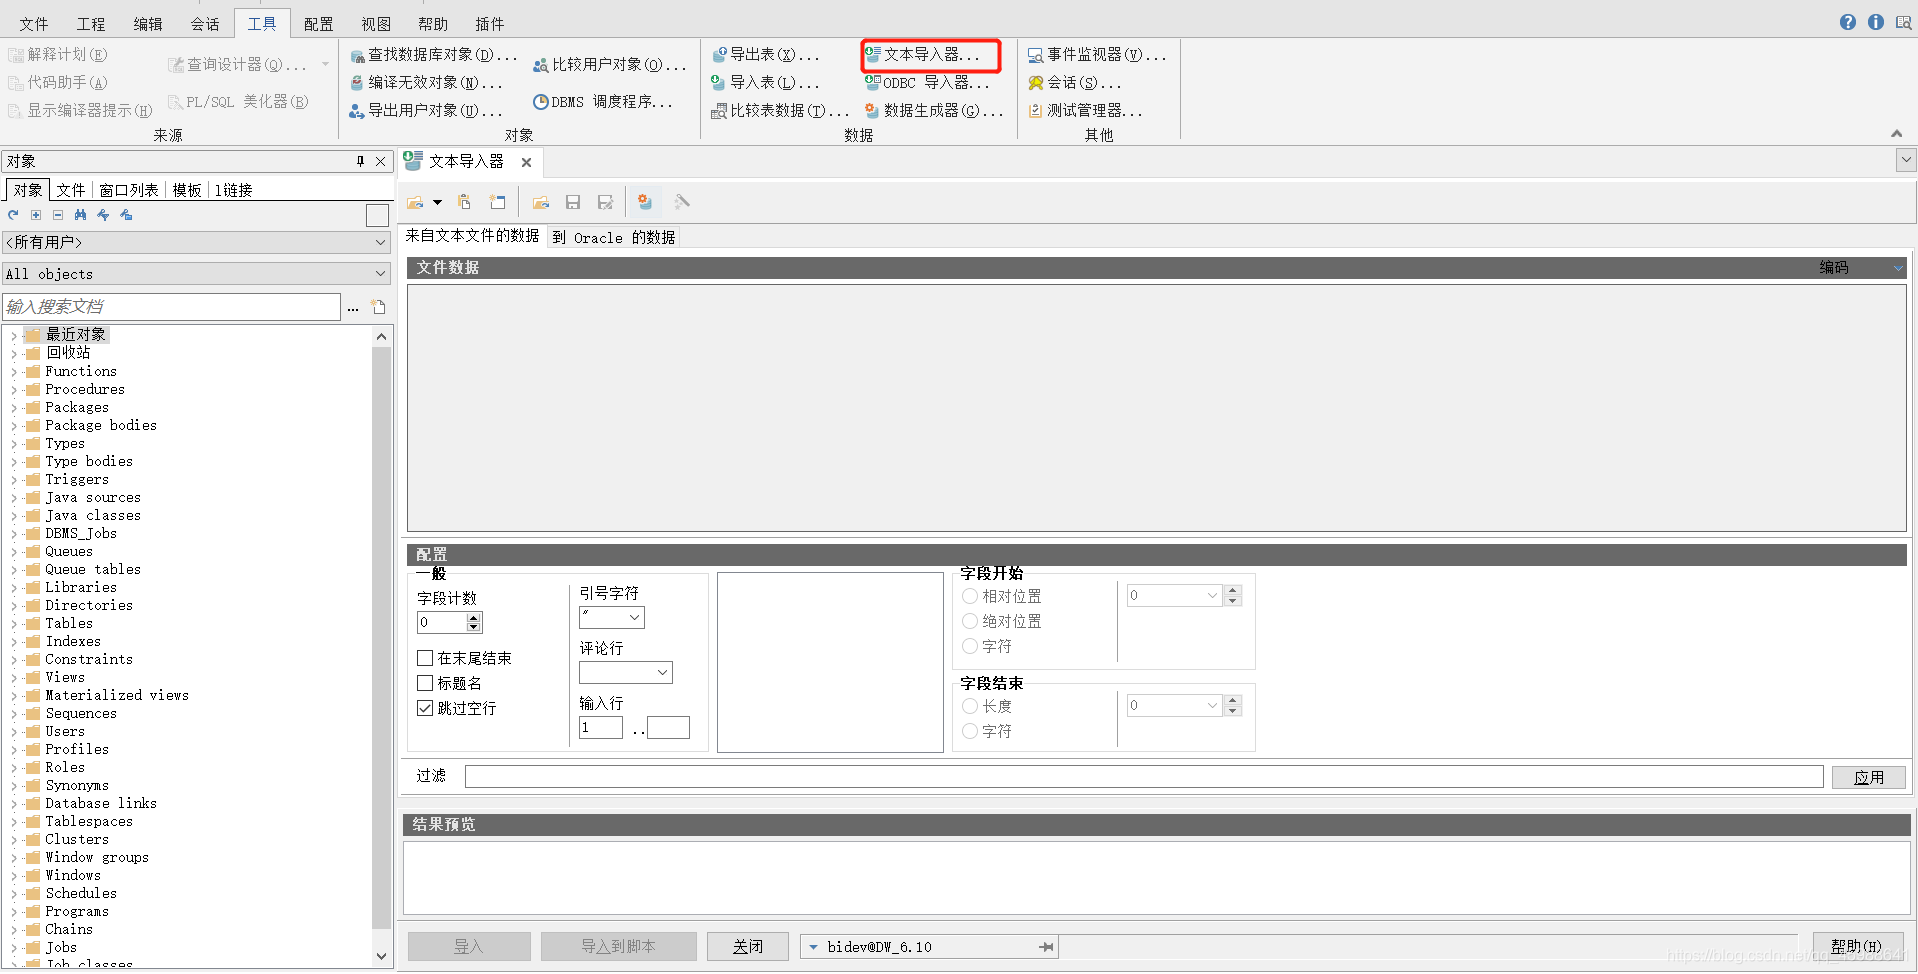This screenshot has width=1918, height=974.
Task: Click into the 过滤 filter input field
Action: point(1144,777)
